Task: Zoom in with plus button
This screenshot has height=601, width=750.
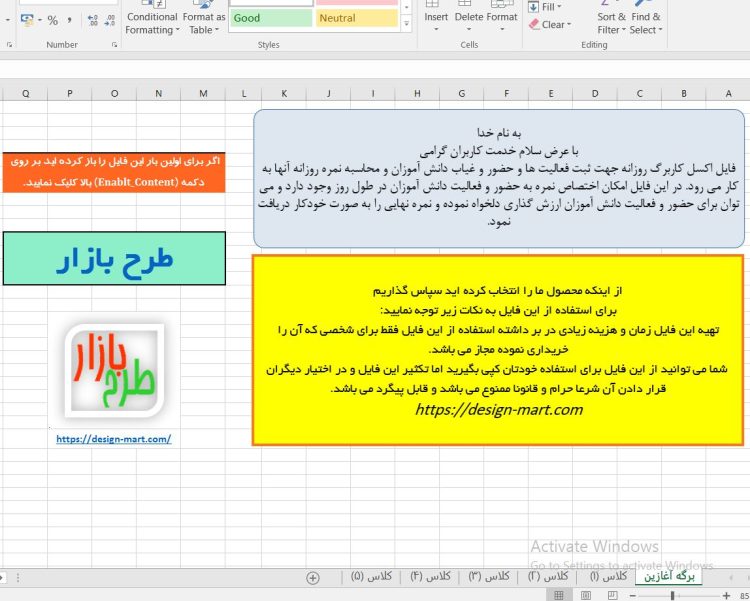Action: click(727, 595)
